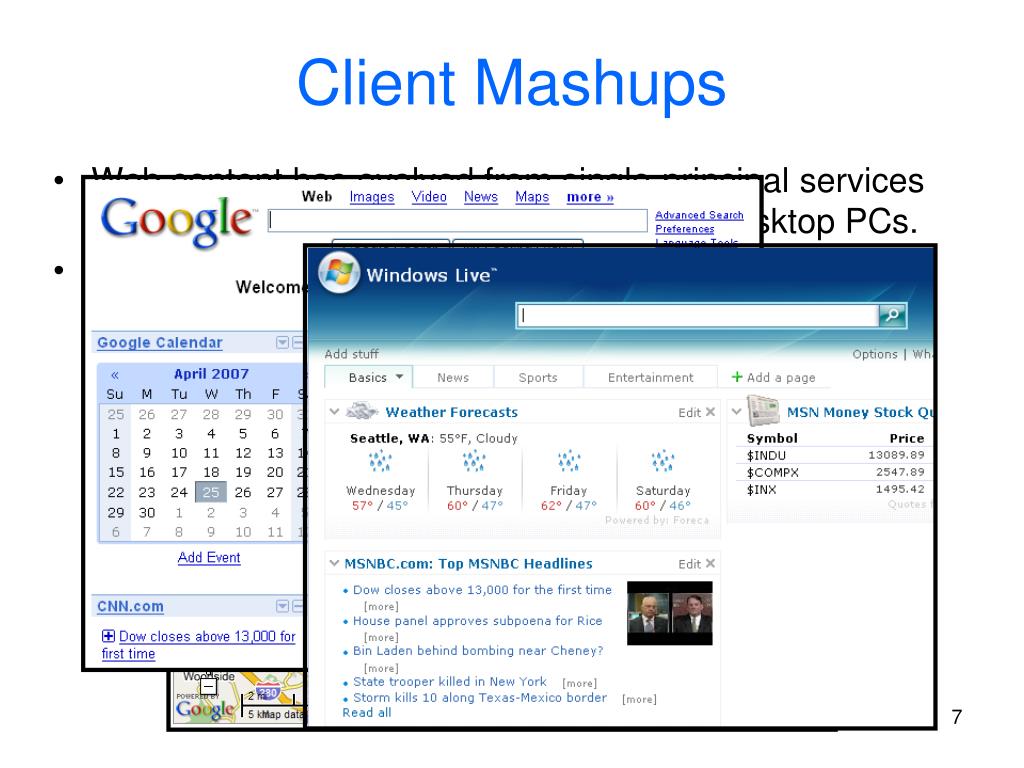Collapse the MSNBC.com Top Headlines chevron
Screen dimensions: 1024x768
tap(334, 563)
